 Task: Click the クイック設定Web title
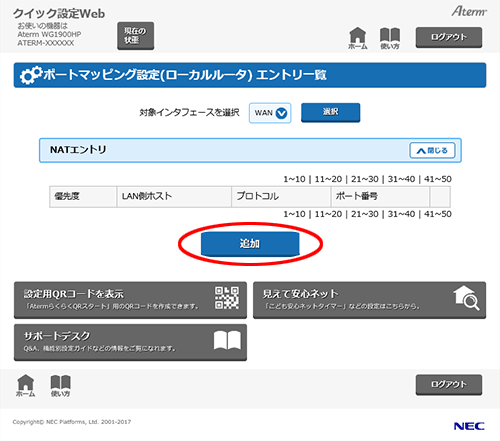(59, 14)
